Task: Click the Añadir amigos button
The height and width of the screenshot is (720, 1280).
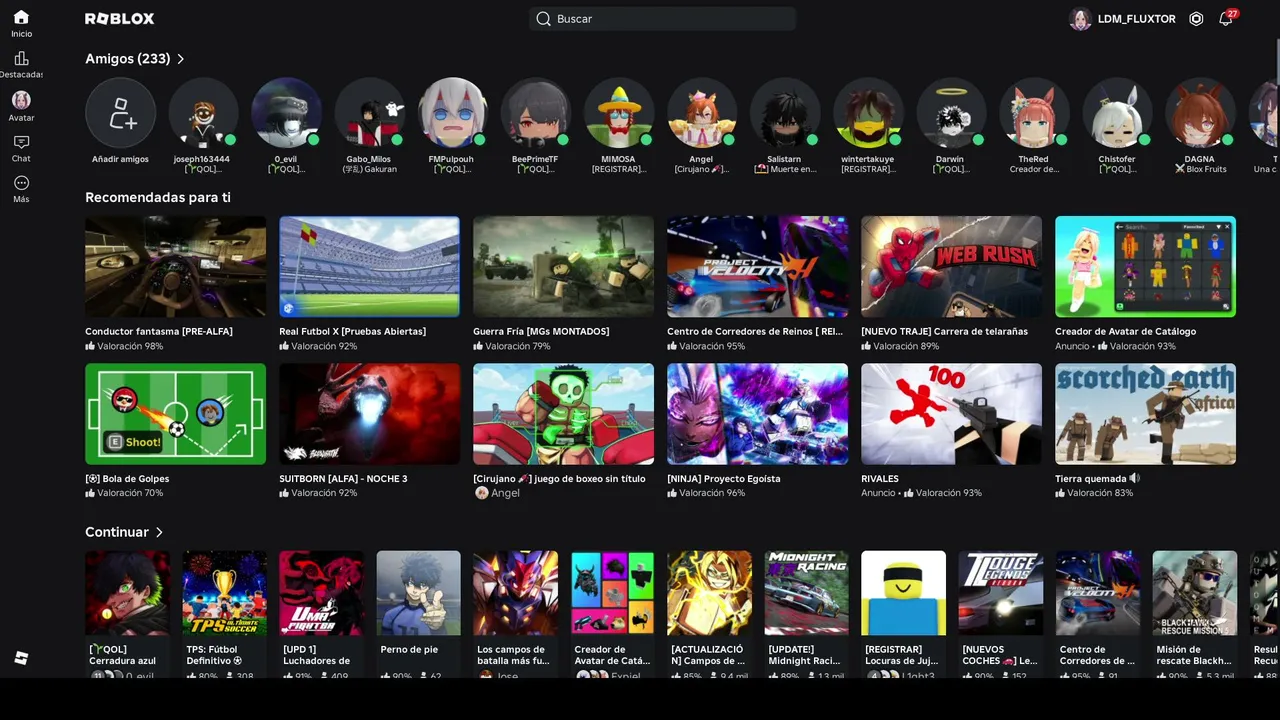Action: click(x=120, y=113)
